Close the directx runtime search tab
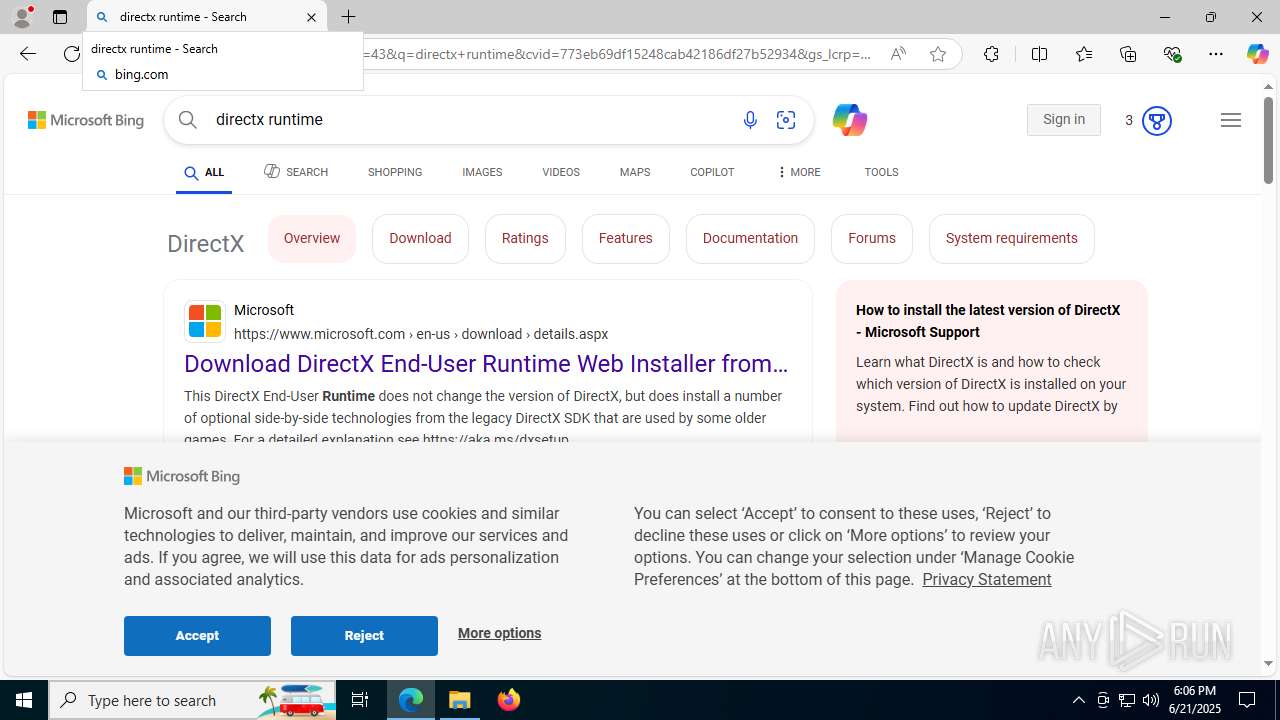Image resolution: width=1280 pixels, height=720 pixels. pos(311,17)
